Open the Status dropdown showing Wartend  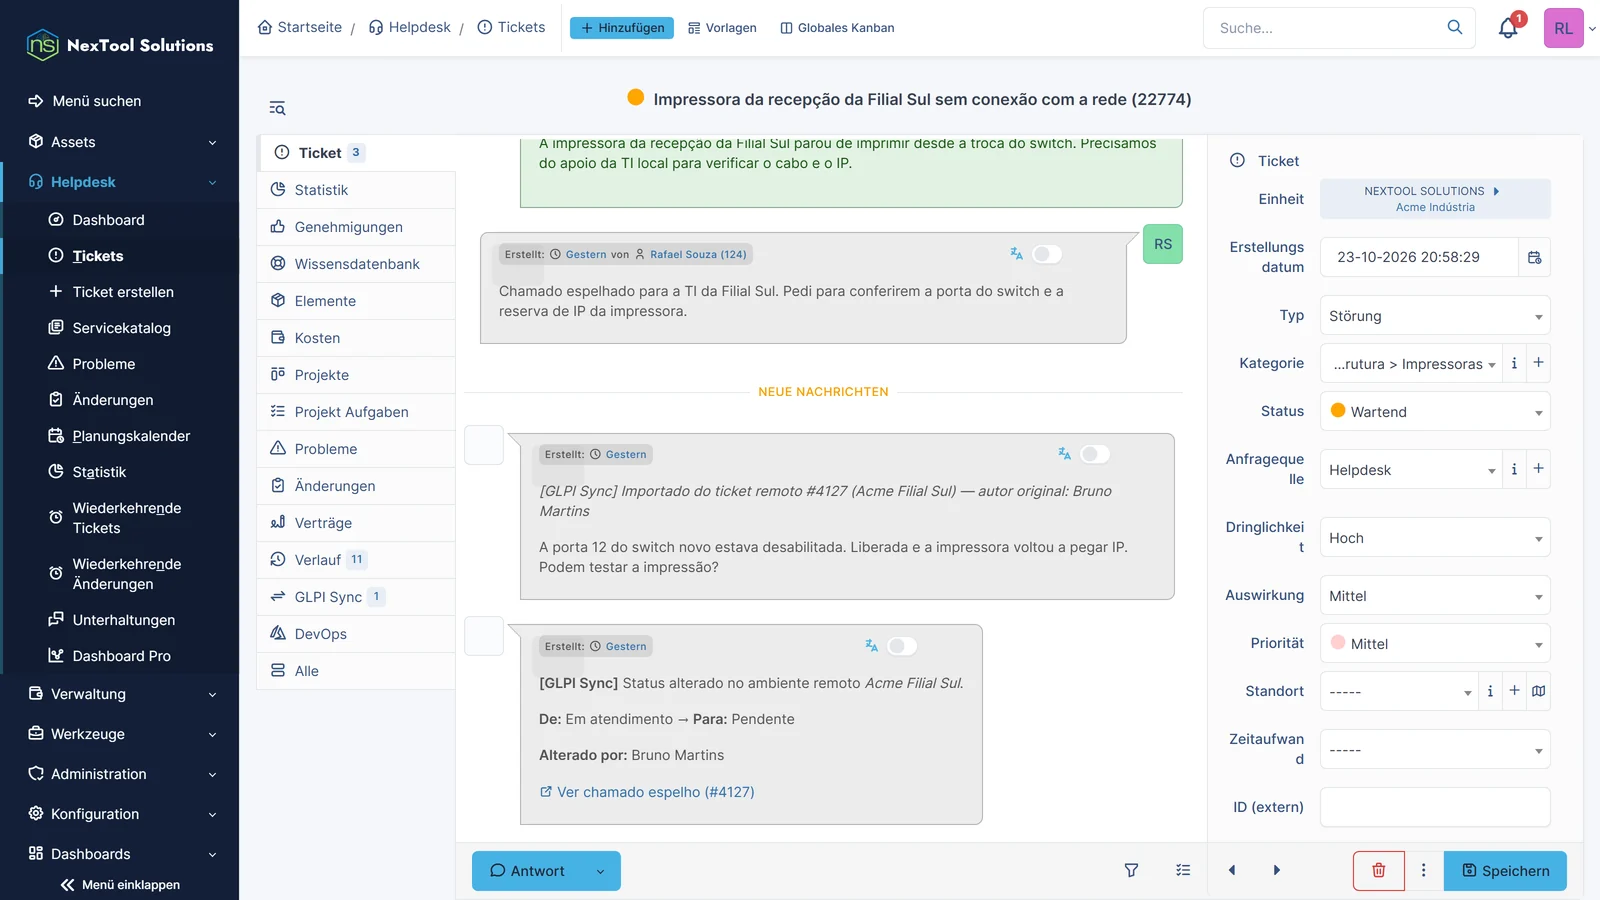tap(1435, 412)
